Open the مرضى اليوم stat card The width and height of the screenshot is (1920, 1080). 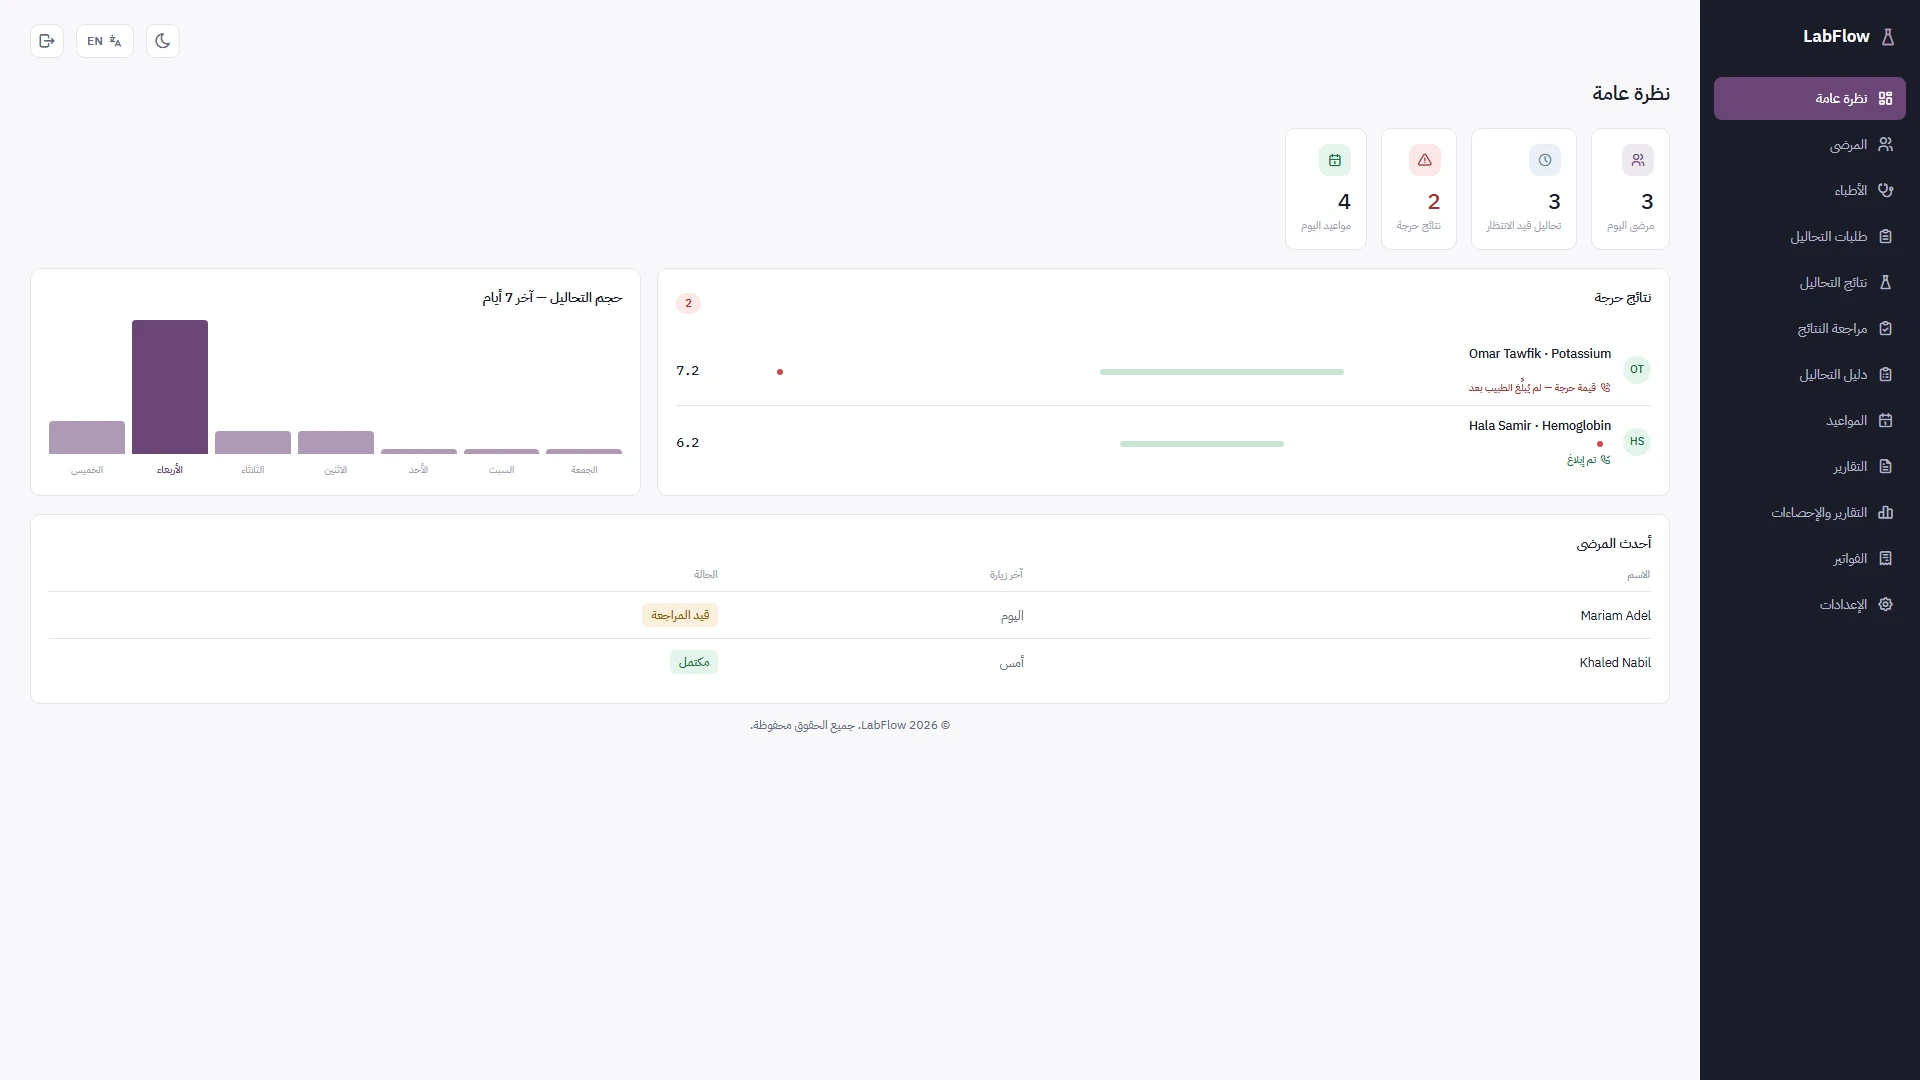[x=1630, y=189]
